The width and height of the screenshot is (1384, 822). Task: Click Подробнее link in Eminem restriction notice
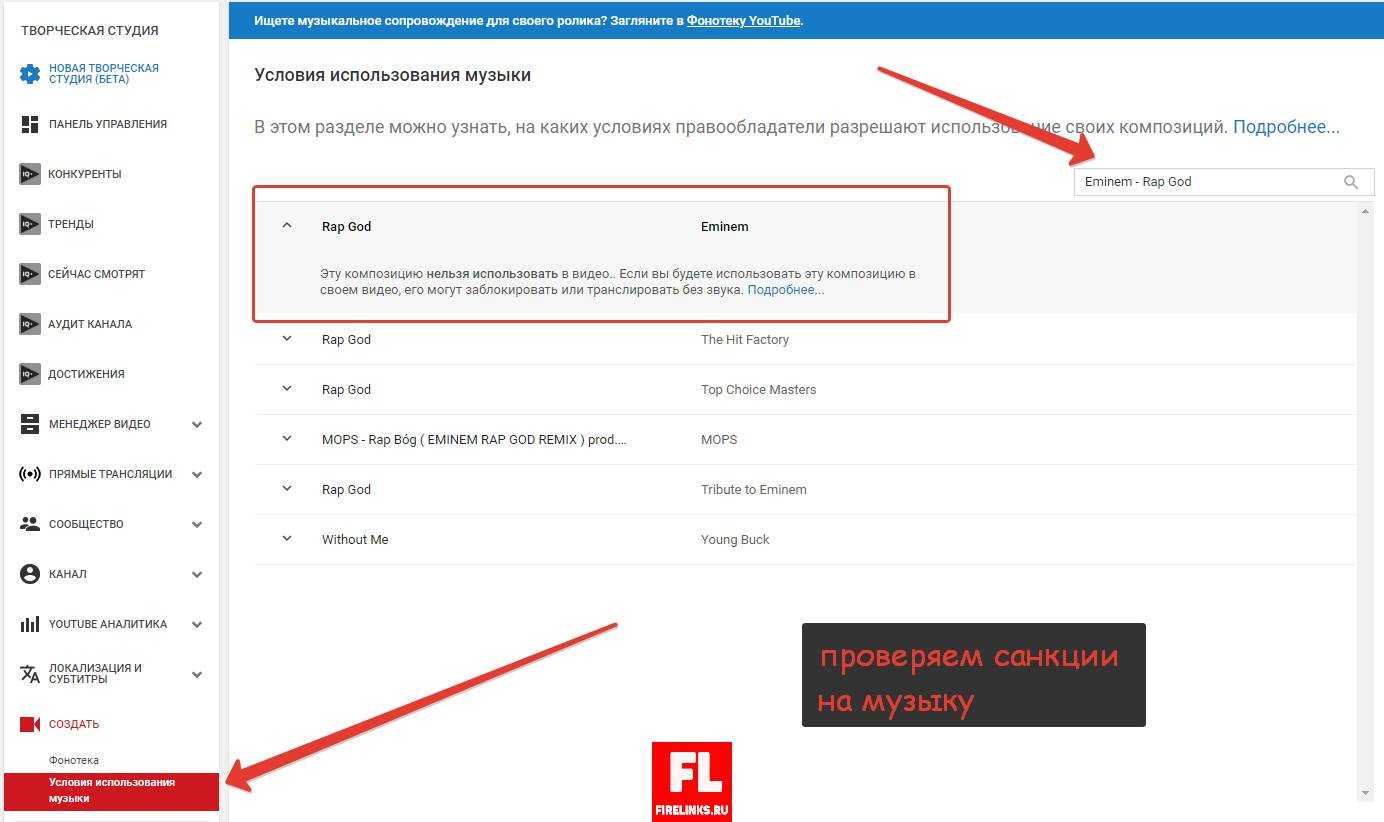point(786,290)
